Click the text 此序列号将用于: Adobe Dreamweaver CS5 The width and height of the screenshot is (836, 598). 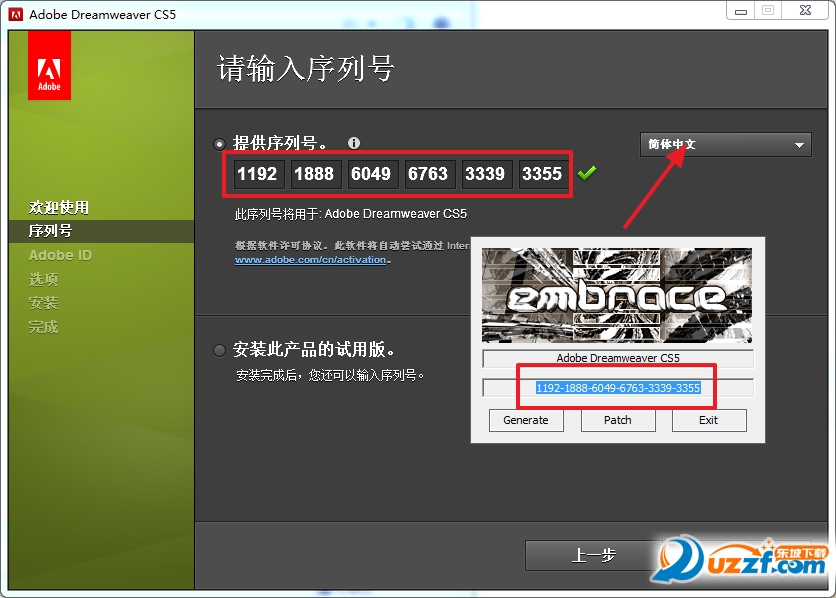point(351,214)
